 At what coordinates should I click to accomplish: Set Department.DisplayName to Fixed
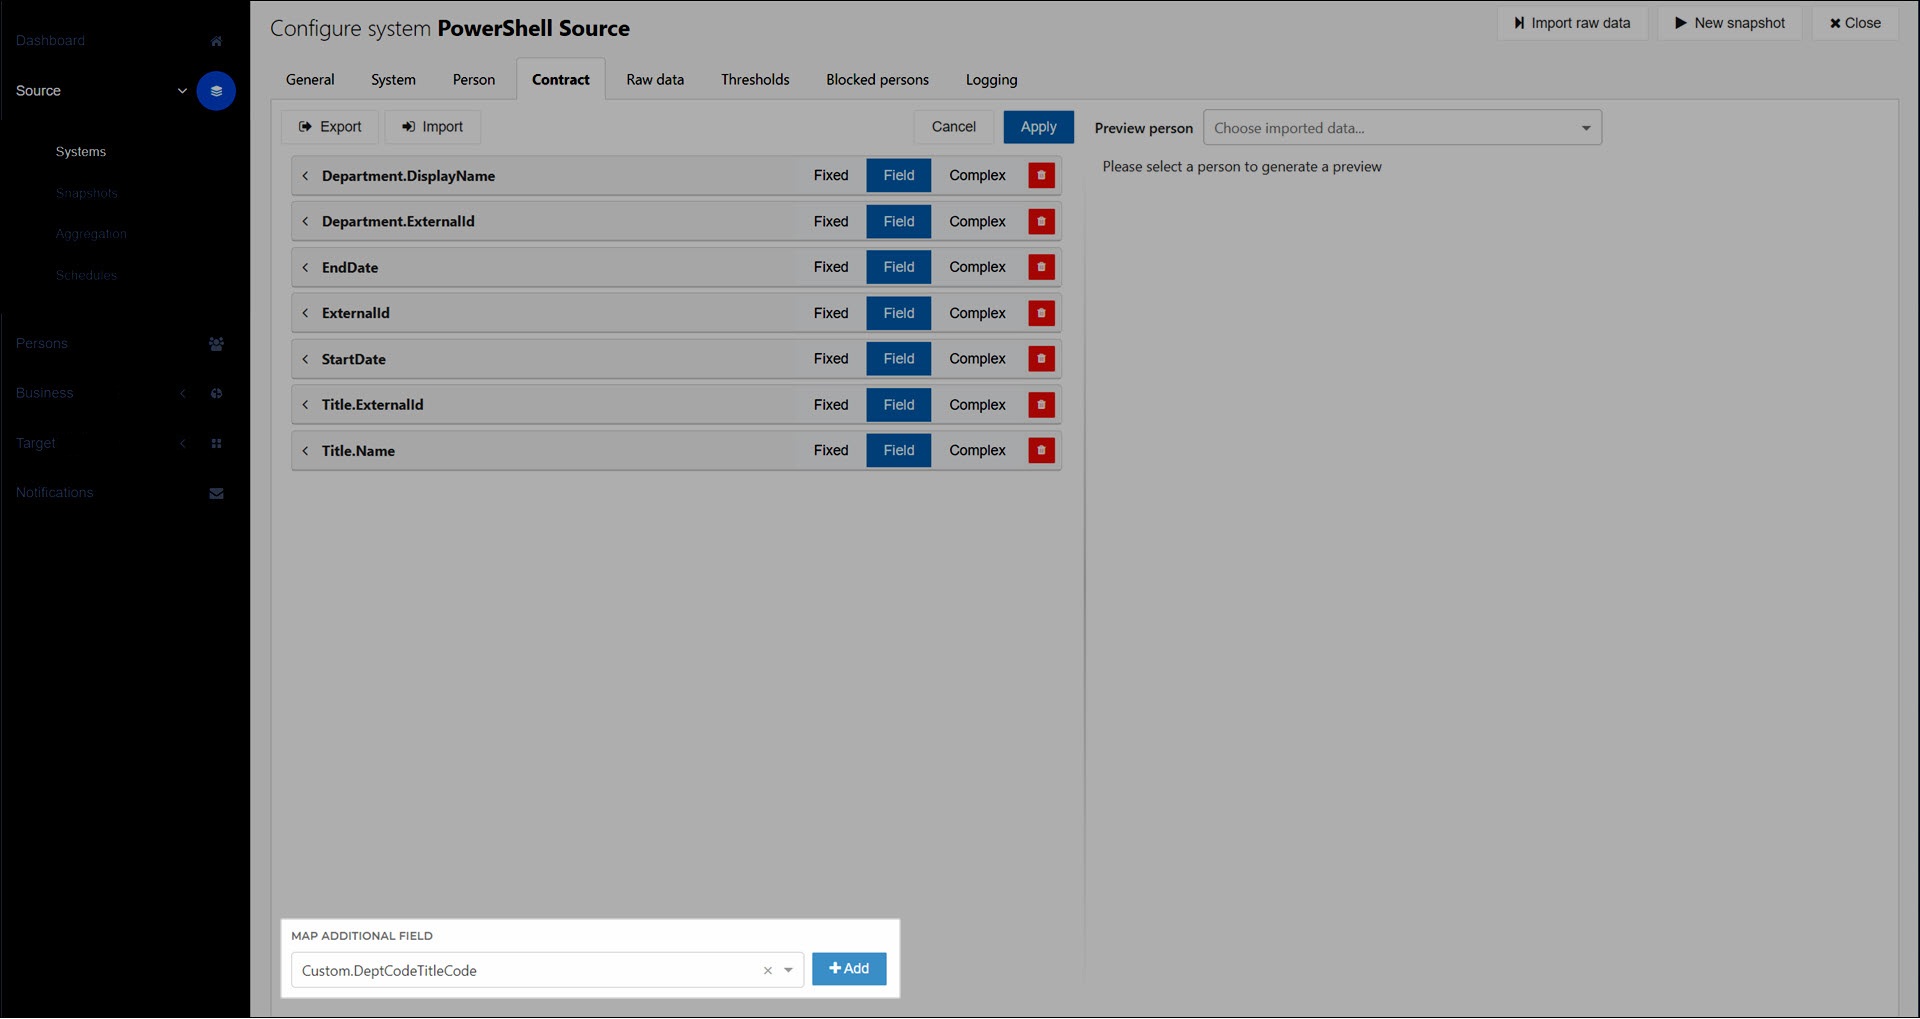pyautogui.click(x=831, y=175)
